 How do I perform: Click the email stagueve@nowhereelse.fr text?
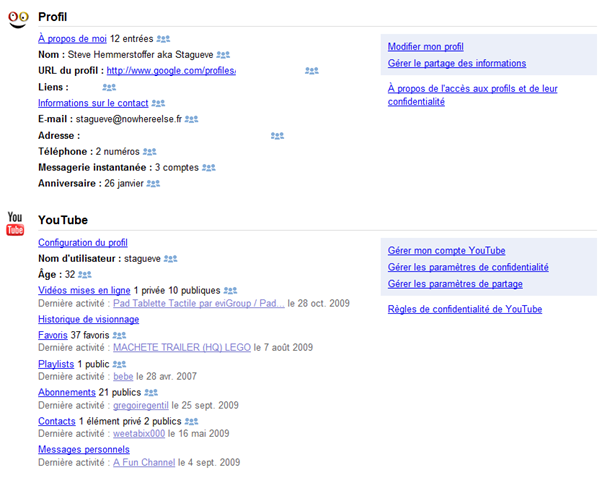point(129,119)
